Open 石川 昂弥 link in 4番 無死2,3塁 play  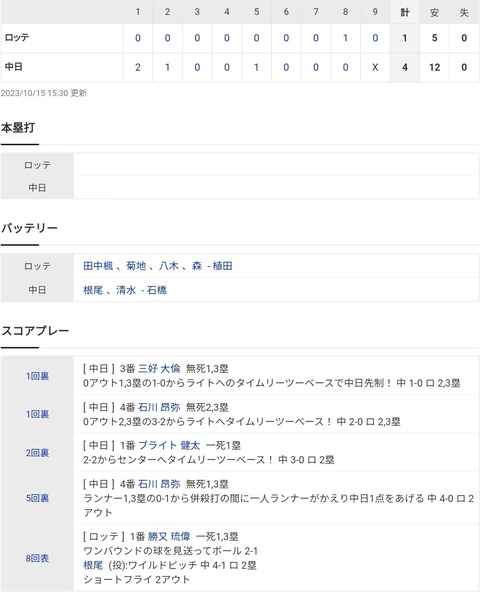[x=159, y=407]
